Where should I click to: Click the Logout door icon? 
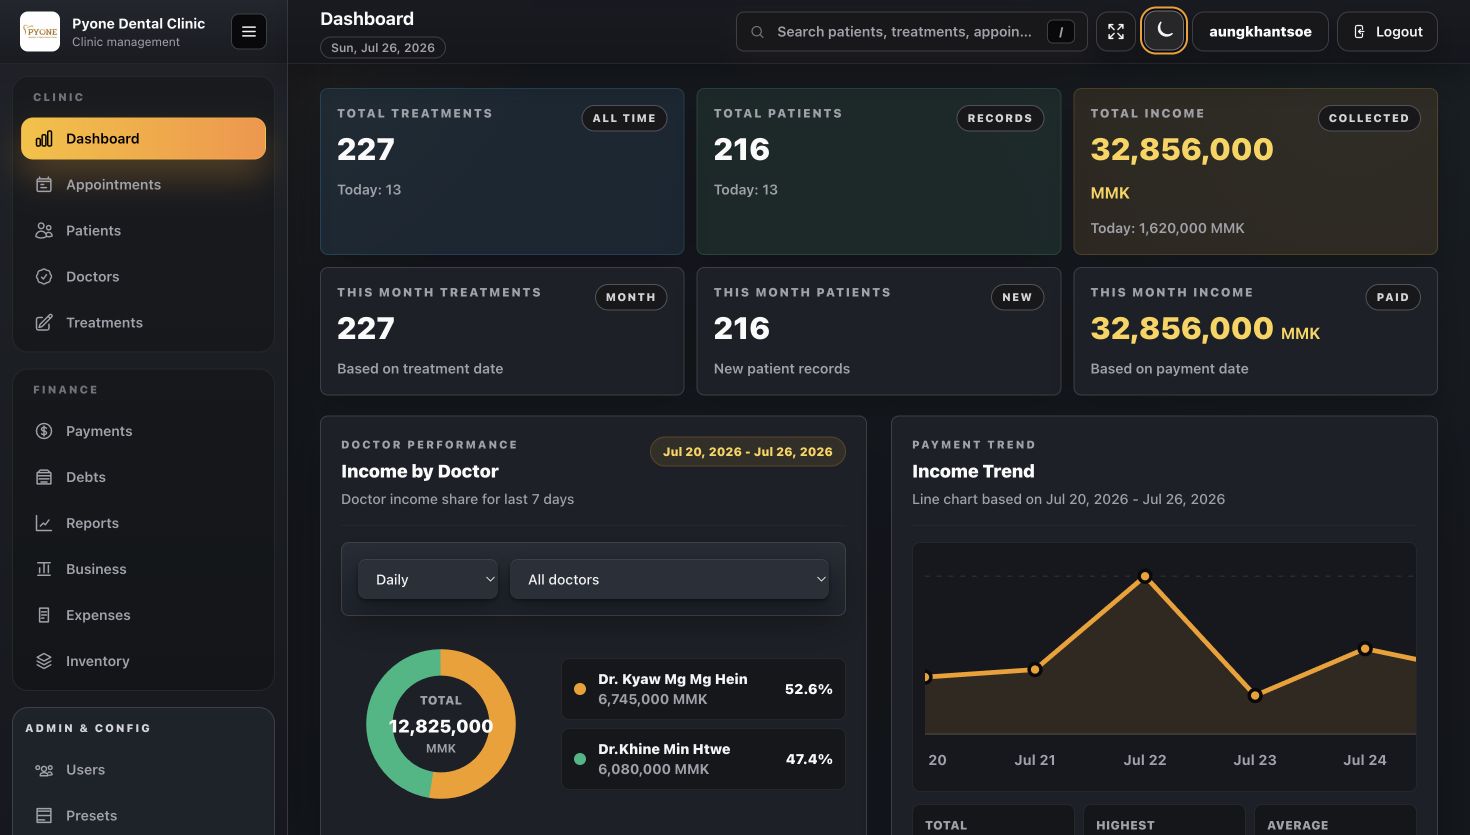[1359, 32]
